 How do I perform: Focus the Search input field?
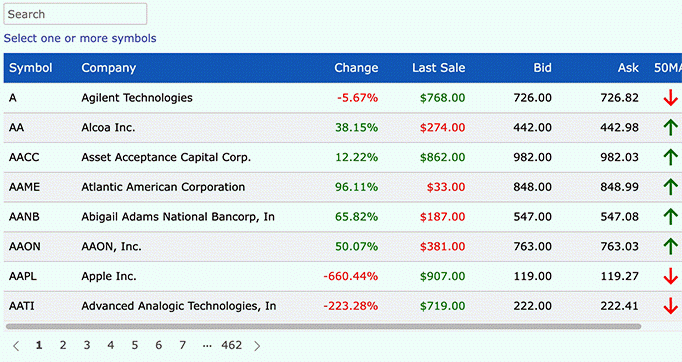pyautogui.click(x=75, y=14)
